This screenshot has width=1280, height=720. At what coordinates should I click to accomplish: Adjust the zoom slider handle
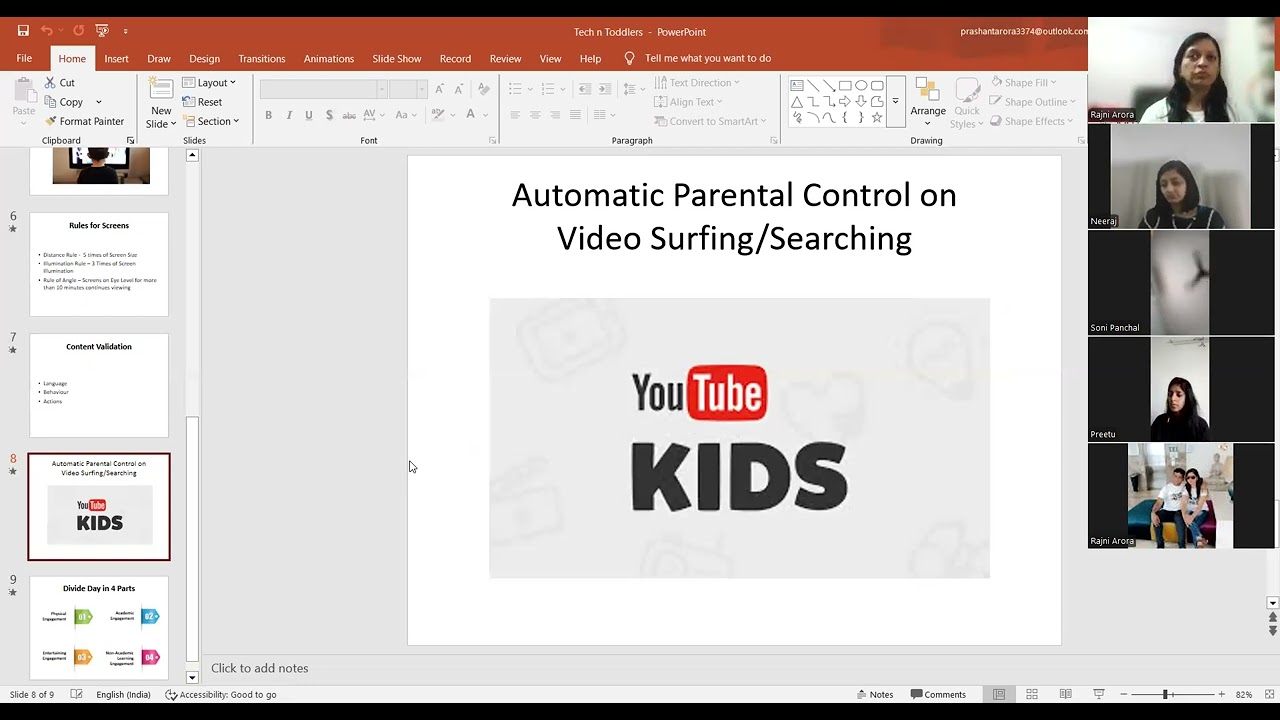pos(1165,694)
